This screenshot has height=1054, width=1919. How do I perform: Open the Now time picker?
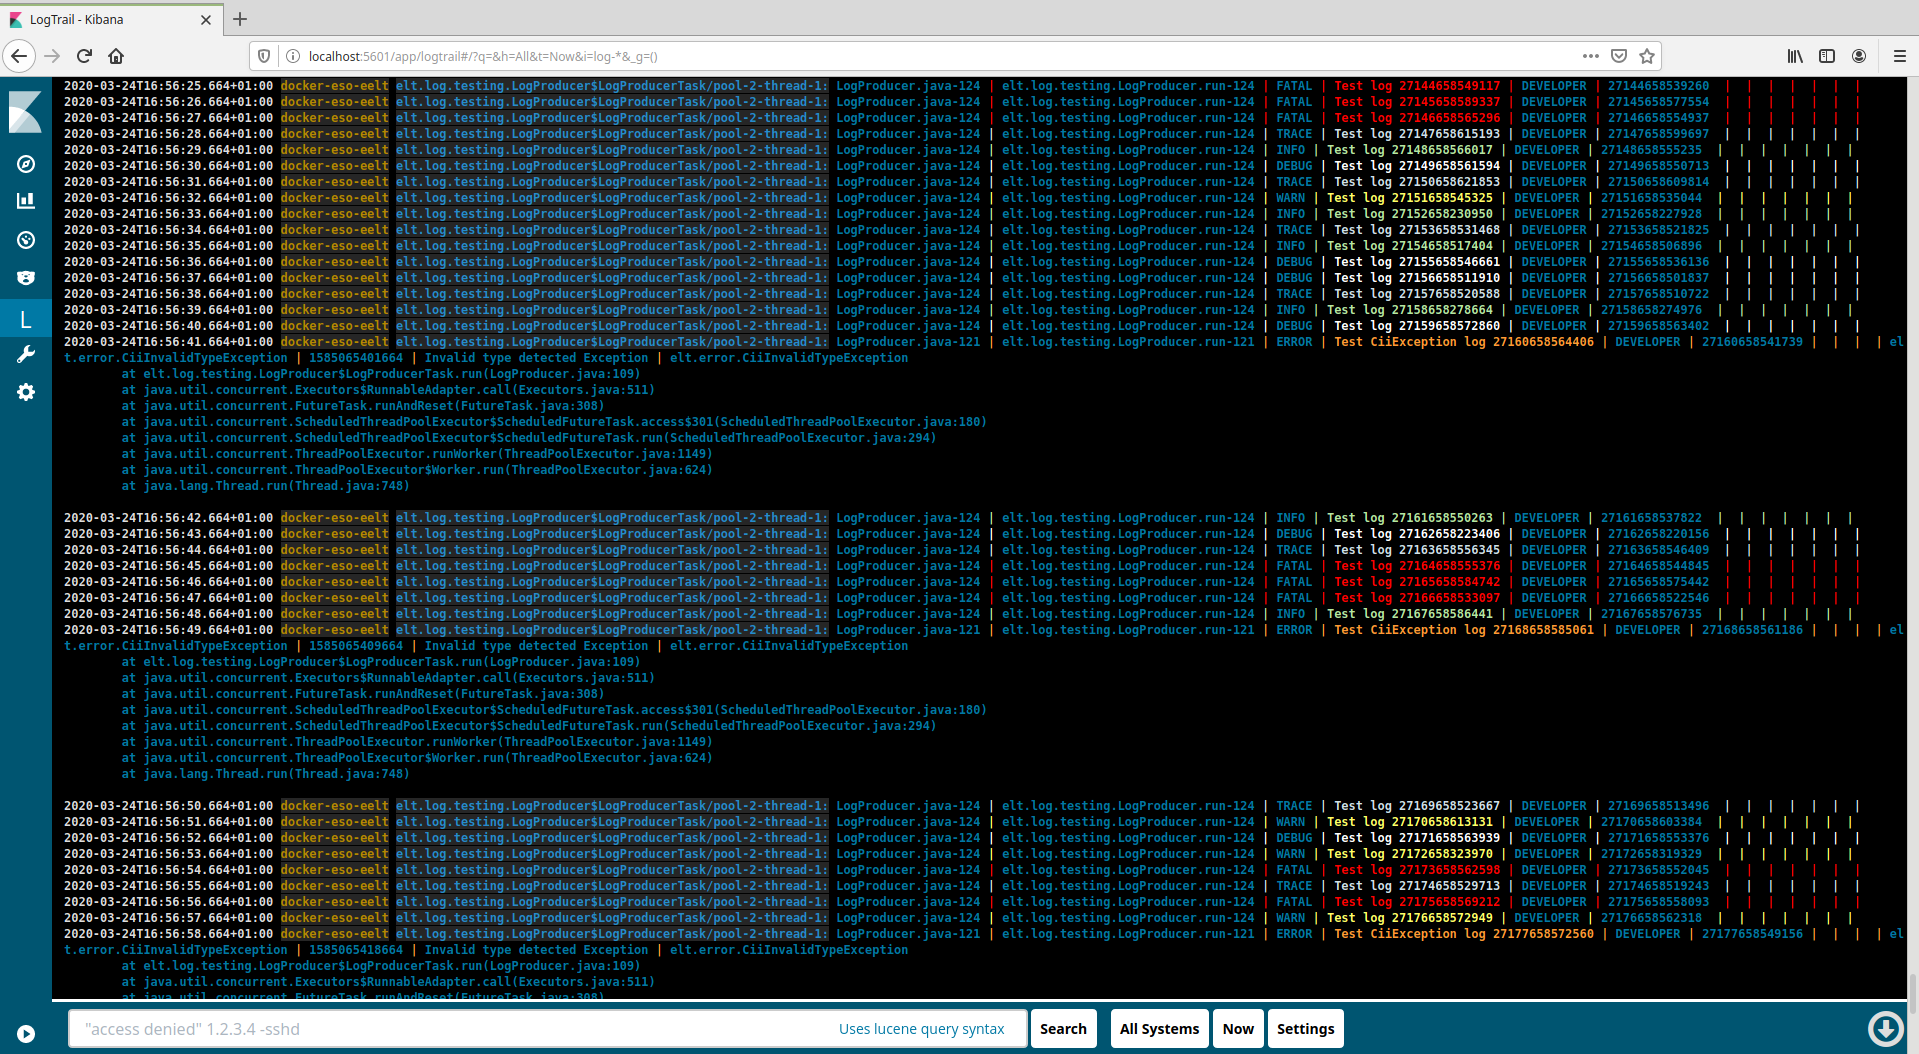click(x=1238, y=1029)
